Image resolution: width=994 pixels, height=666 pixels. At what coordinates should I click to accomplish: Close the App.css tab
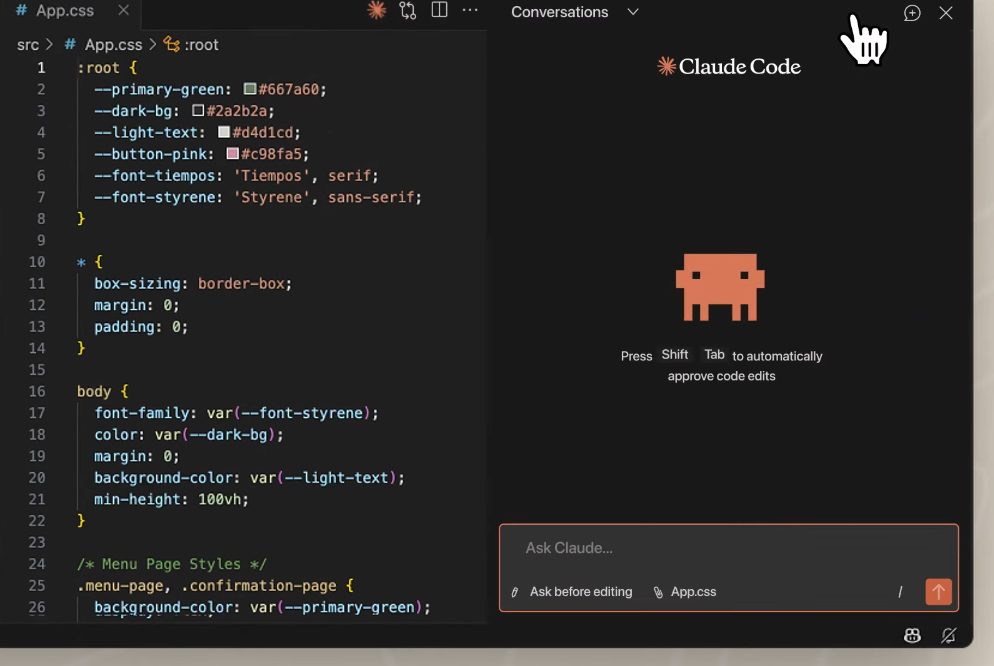[124, 10]
